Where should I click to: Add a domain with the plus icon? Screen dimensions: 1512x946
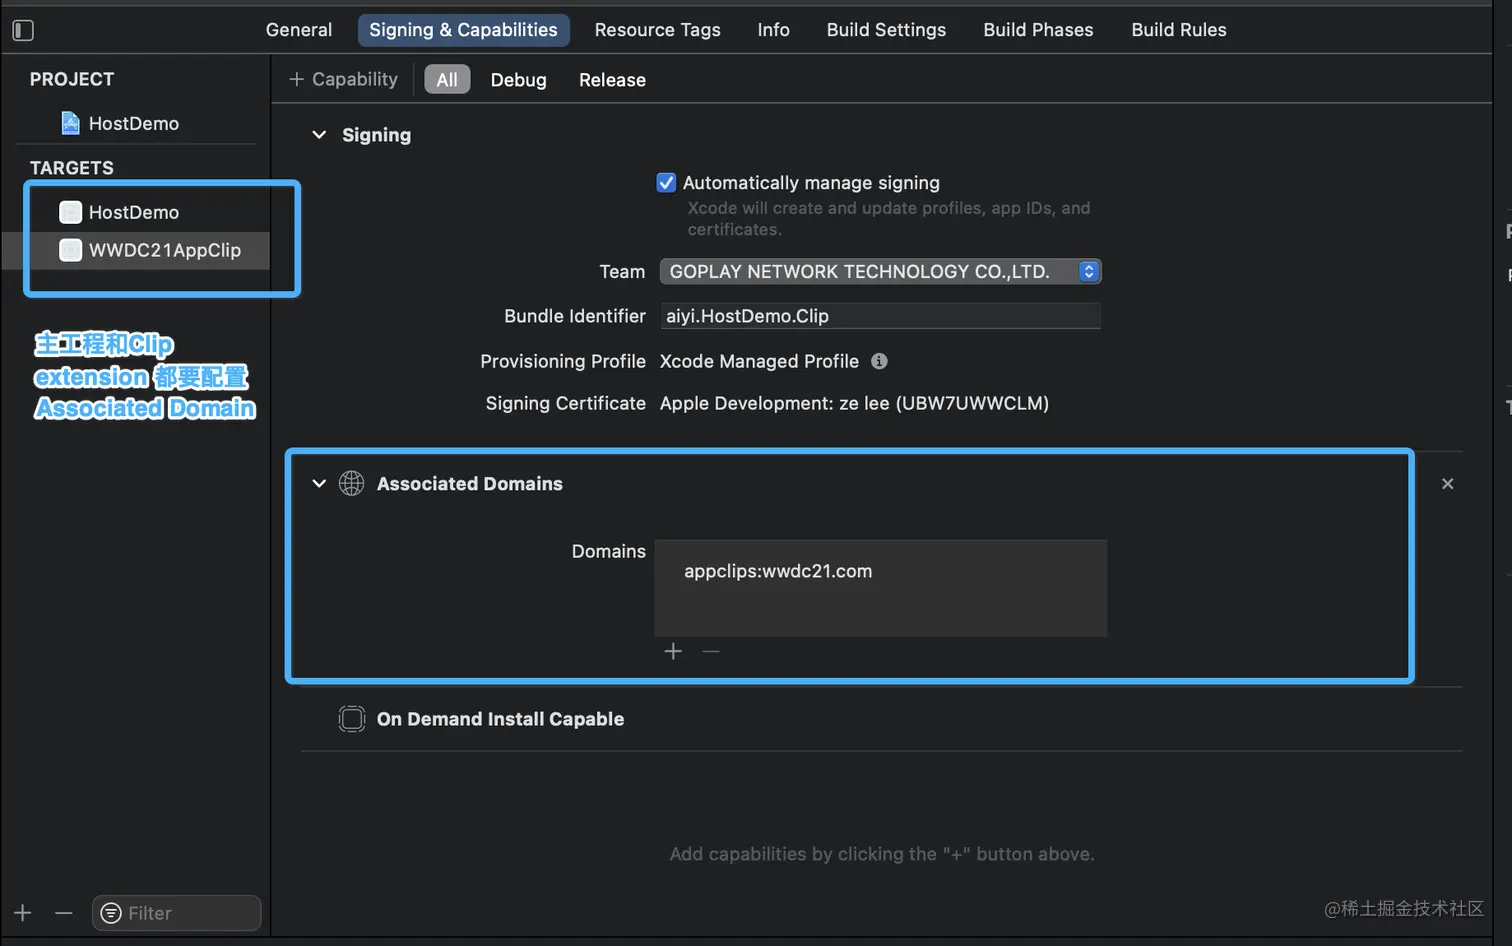tap(673, 652)
